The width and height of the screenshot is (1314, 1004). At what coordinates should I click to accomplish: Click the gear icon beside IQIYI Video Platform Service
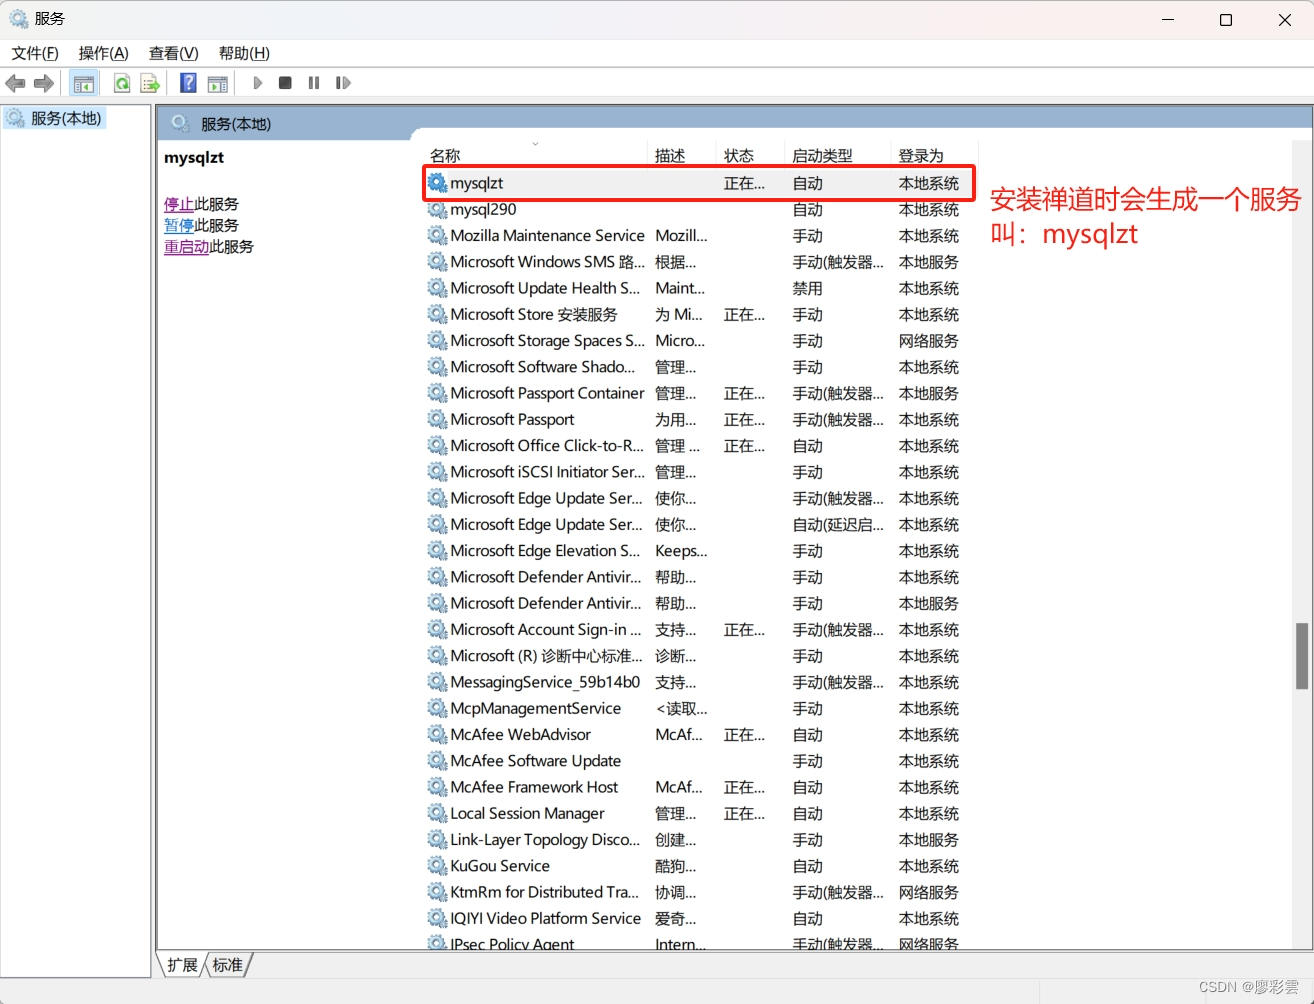click(437, 918)
